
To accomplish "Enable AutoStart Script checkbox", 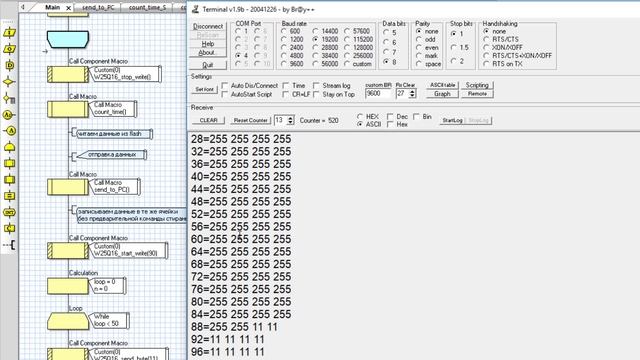I will pos(225,94).
